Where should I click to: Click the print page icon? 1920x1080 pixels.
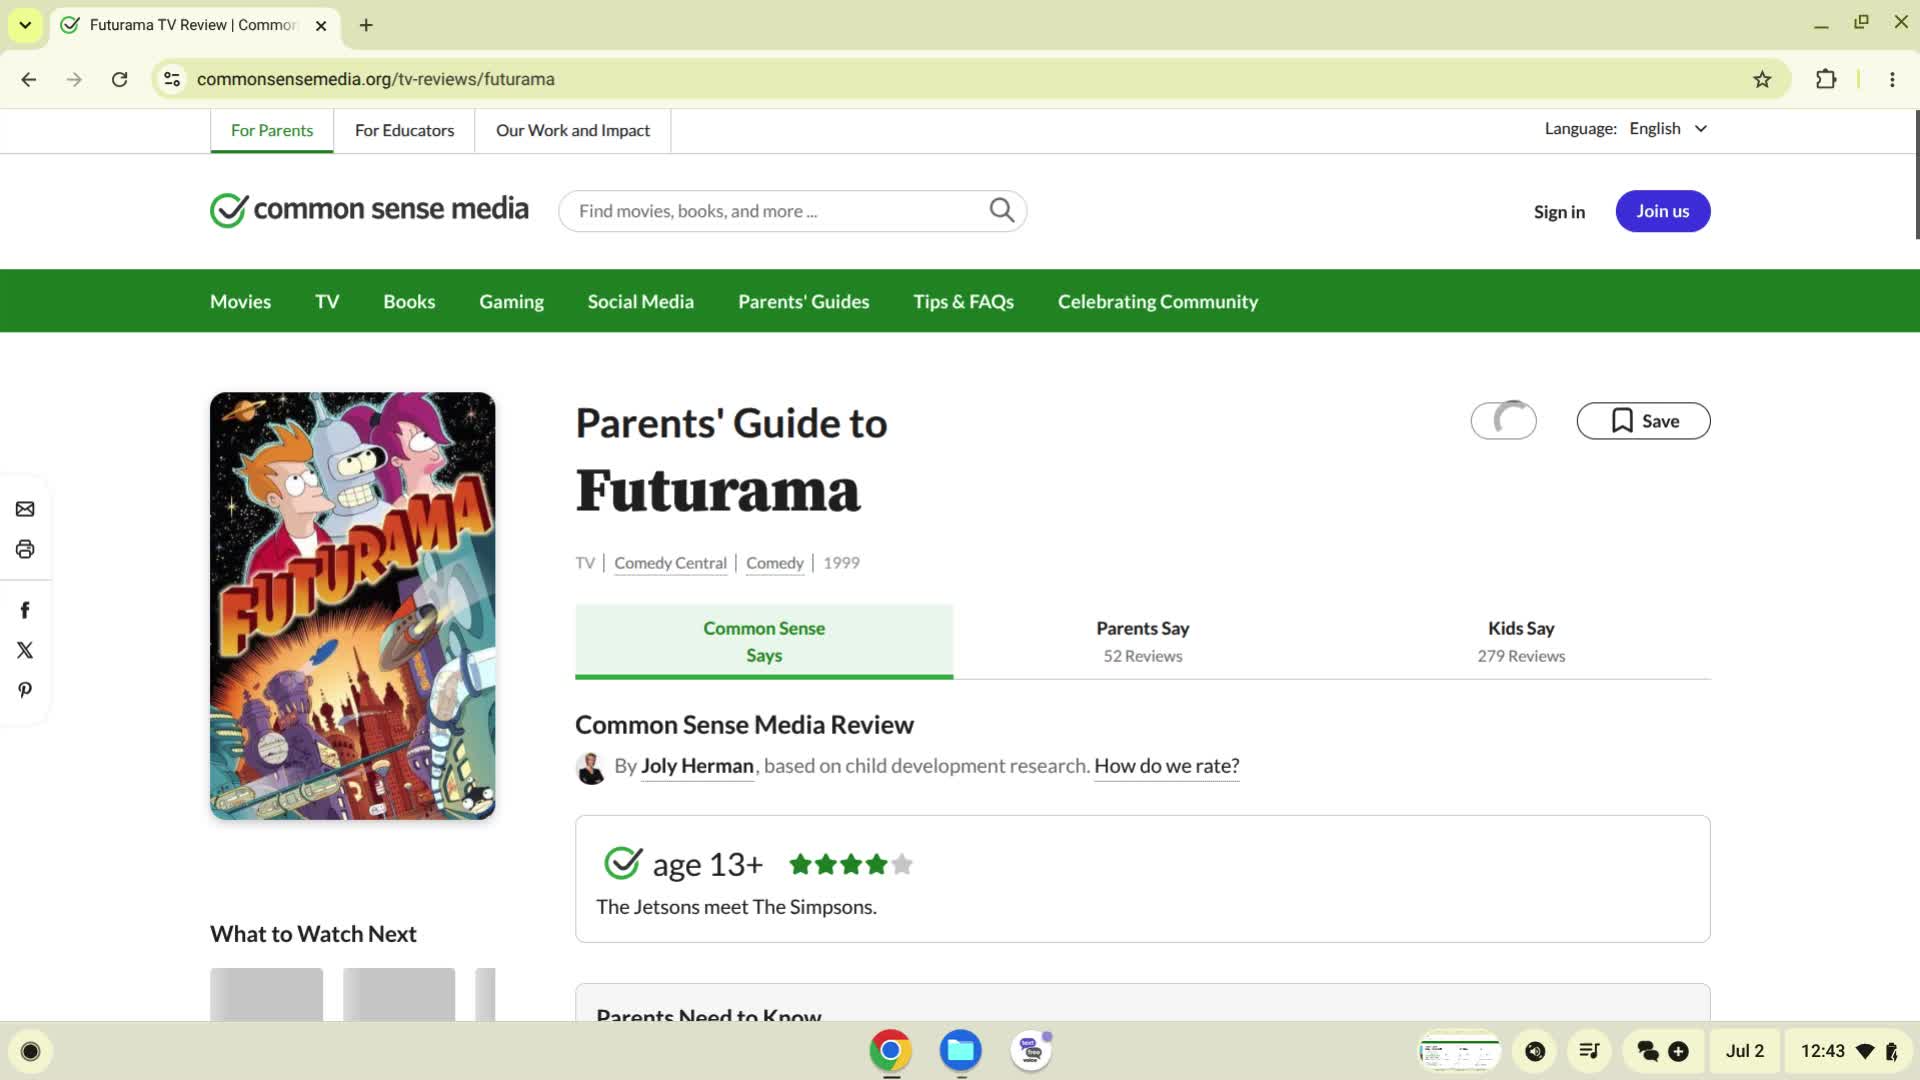click(25, 549)
